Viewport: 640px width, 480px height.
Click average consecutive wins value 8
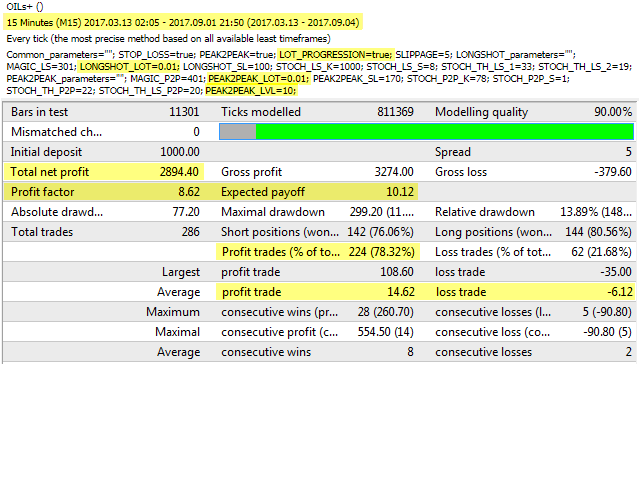coord(410,352)
